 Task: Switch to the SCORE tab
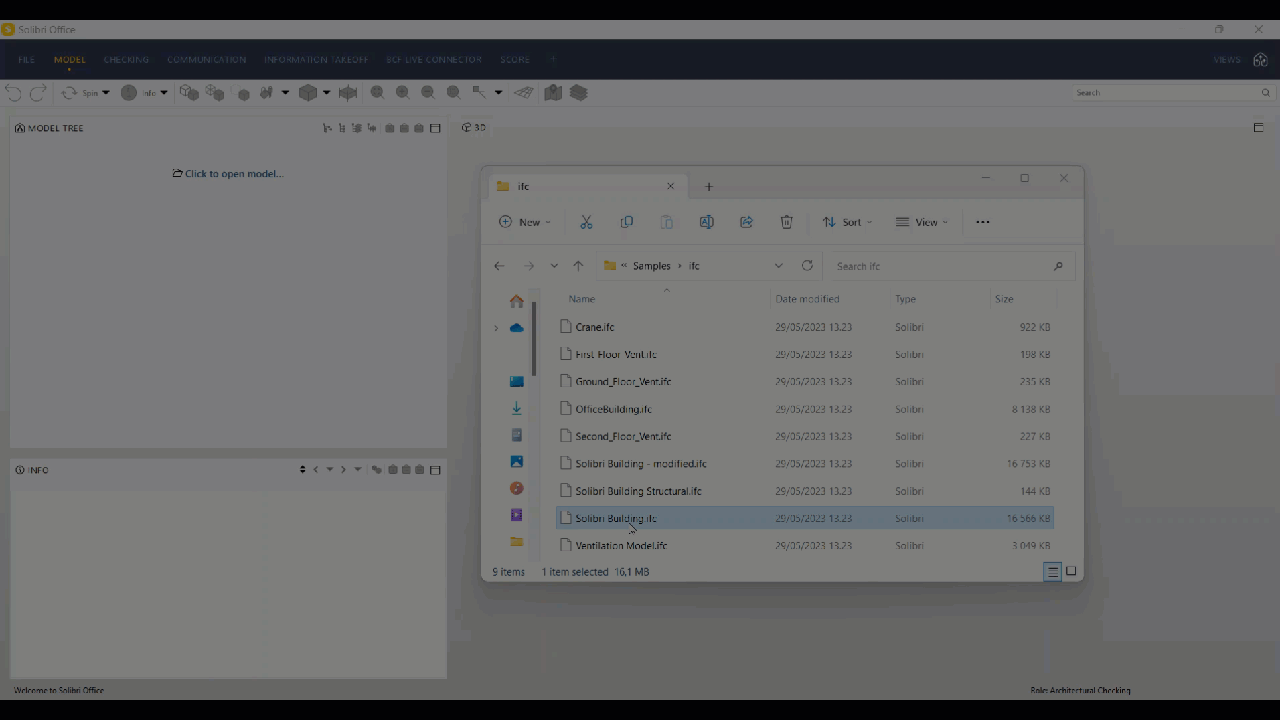pyautogui.click(x=515, y=60)
